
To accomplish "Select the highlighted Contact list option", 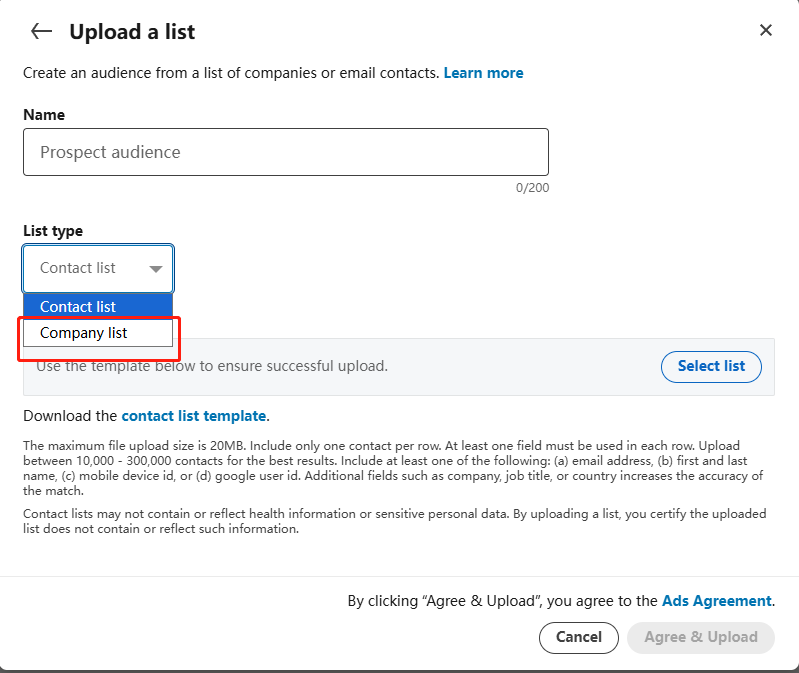I will click(98, 306).
